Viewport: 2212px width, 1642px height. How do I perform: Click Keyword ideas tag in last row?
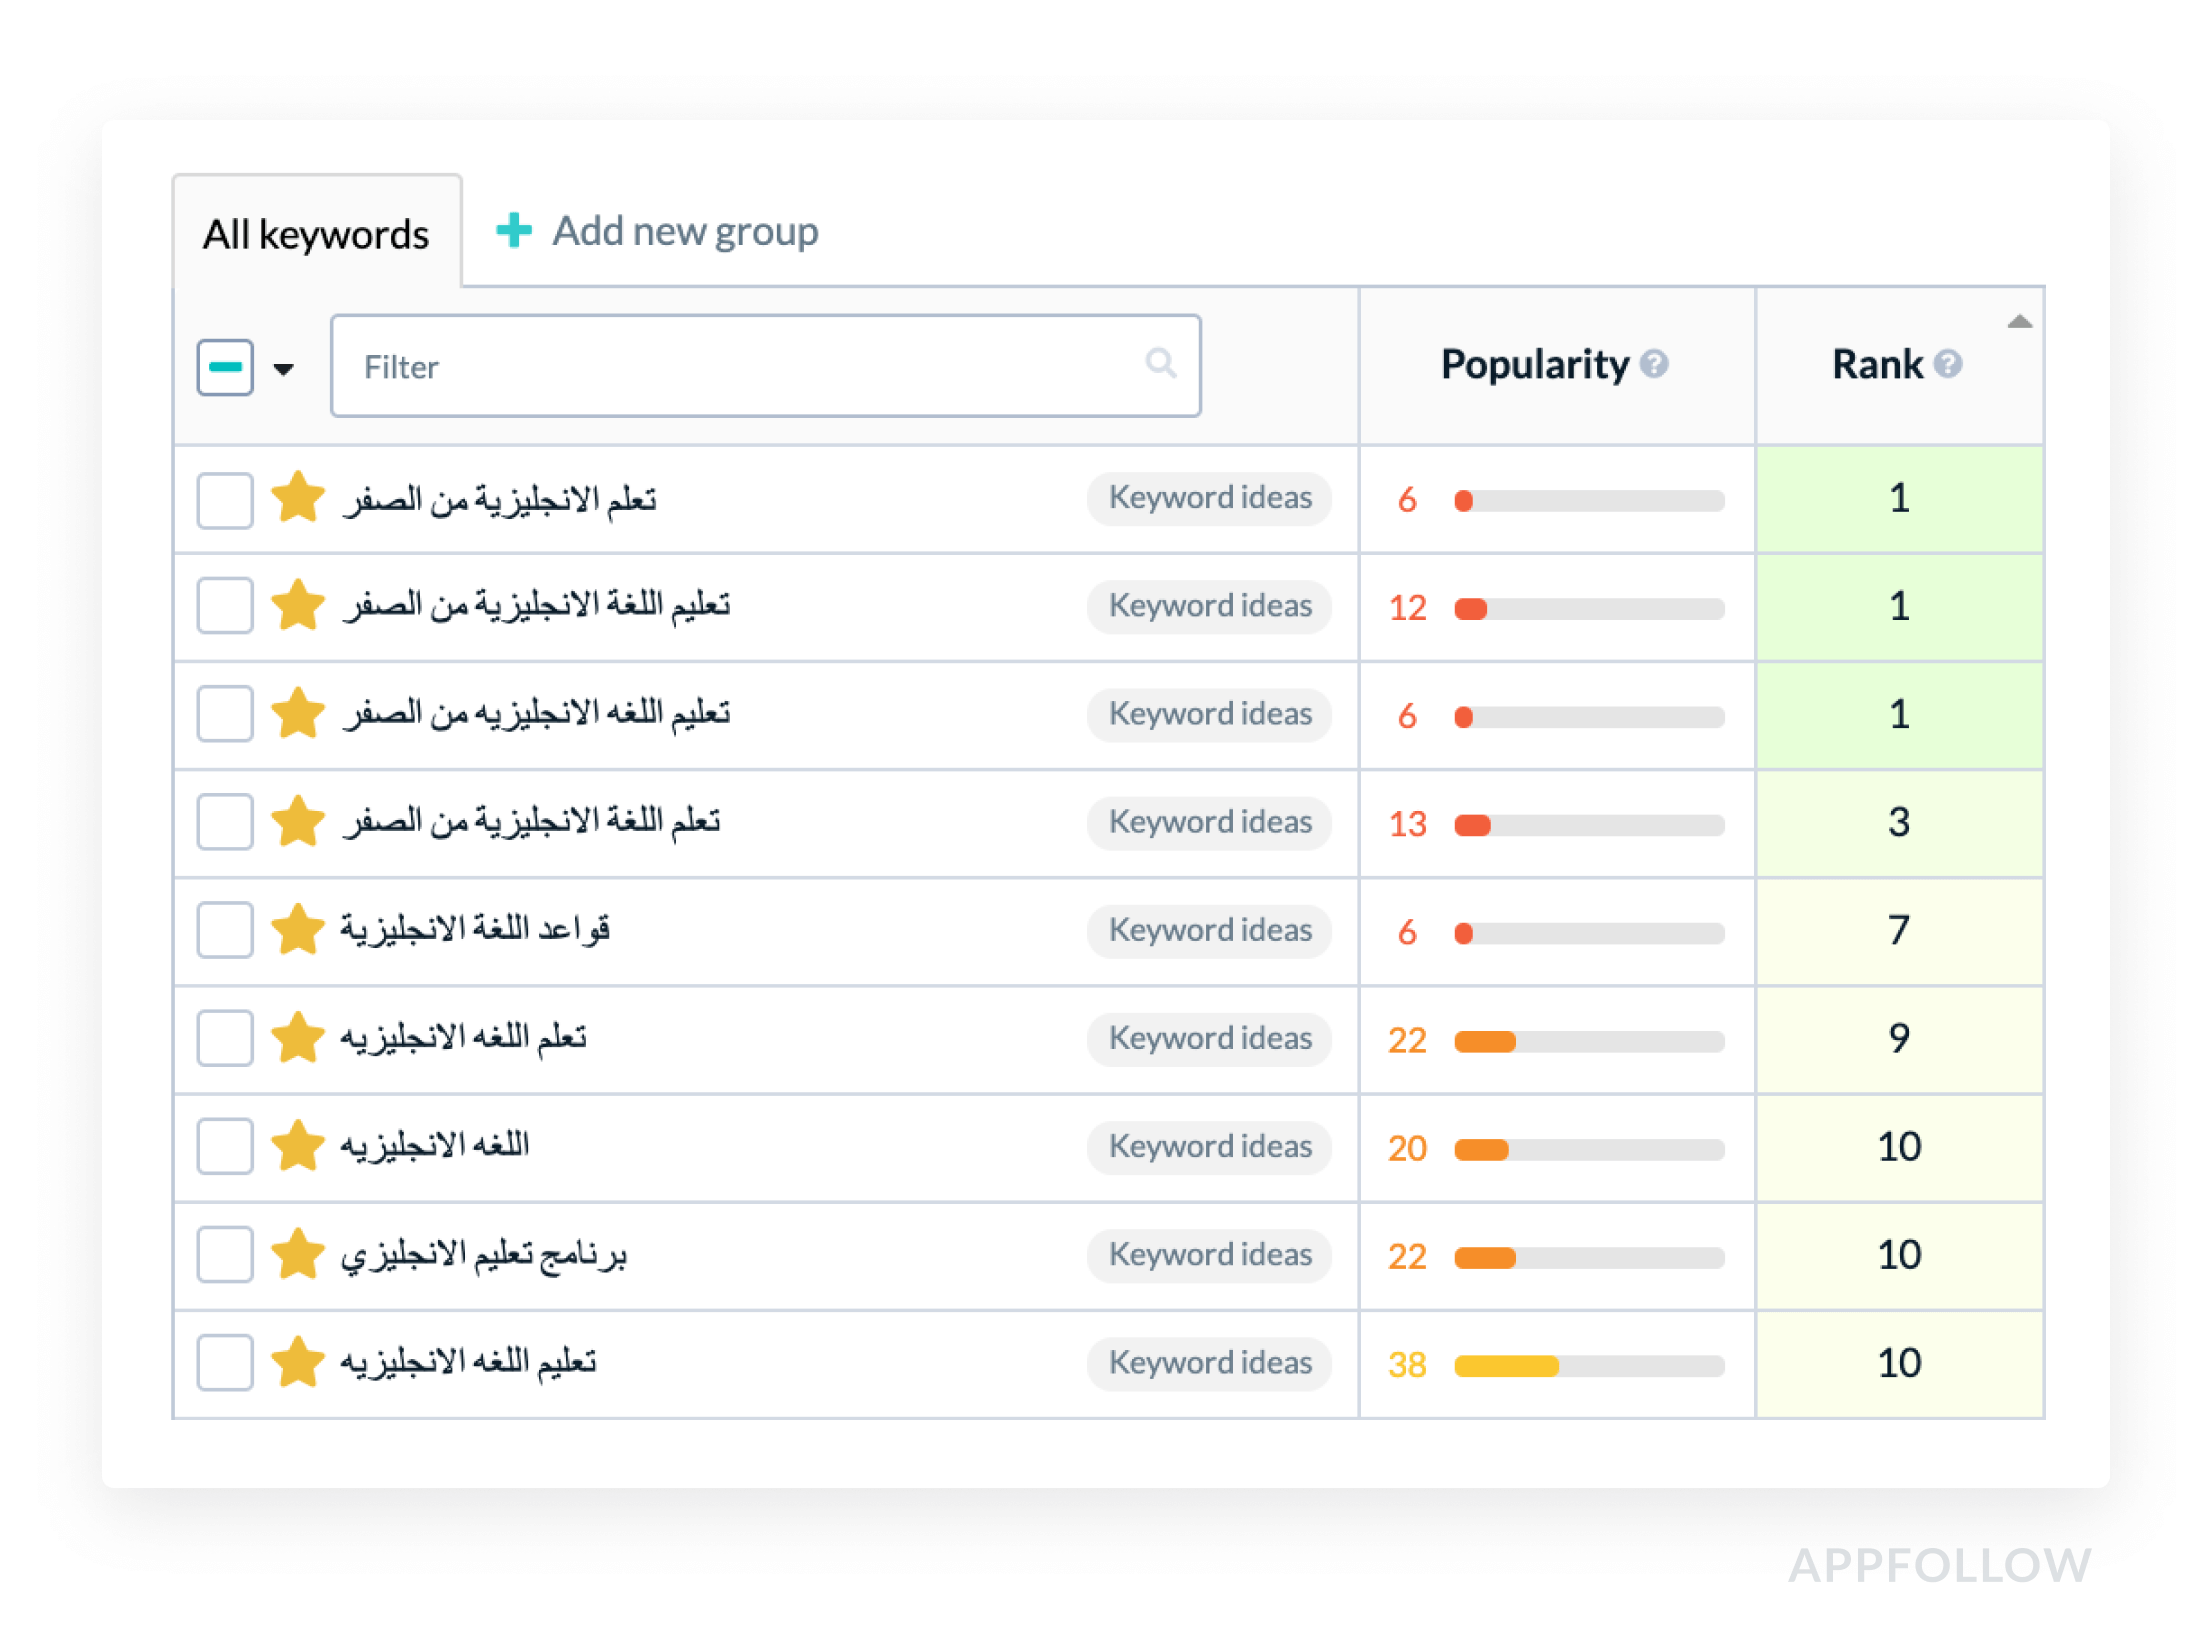(x=1209, y=1363)
